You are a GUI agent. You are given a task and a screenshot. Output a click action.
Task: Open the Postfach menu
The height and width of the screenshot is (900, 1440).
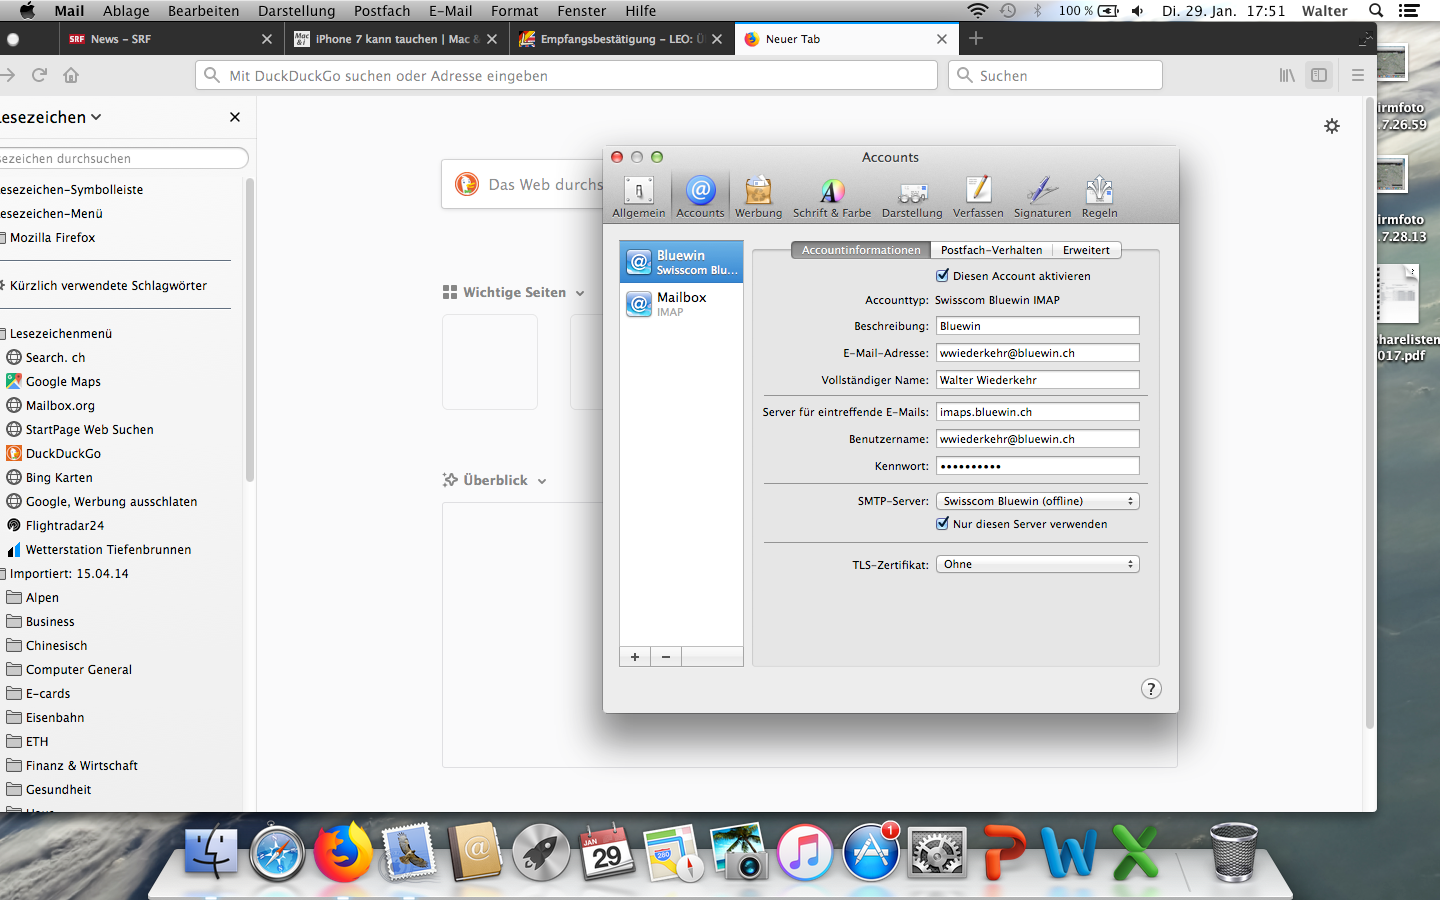point(382,11)
